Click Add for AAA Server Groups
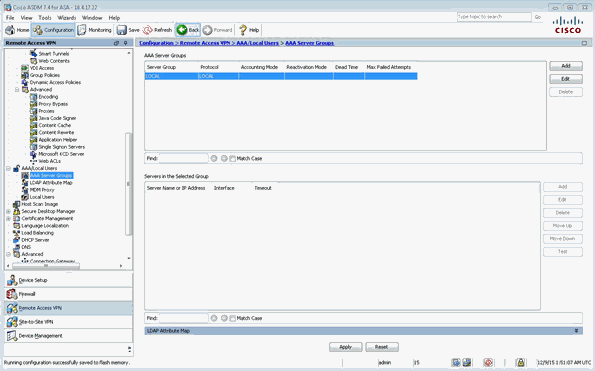 (x=566, y=66)
